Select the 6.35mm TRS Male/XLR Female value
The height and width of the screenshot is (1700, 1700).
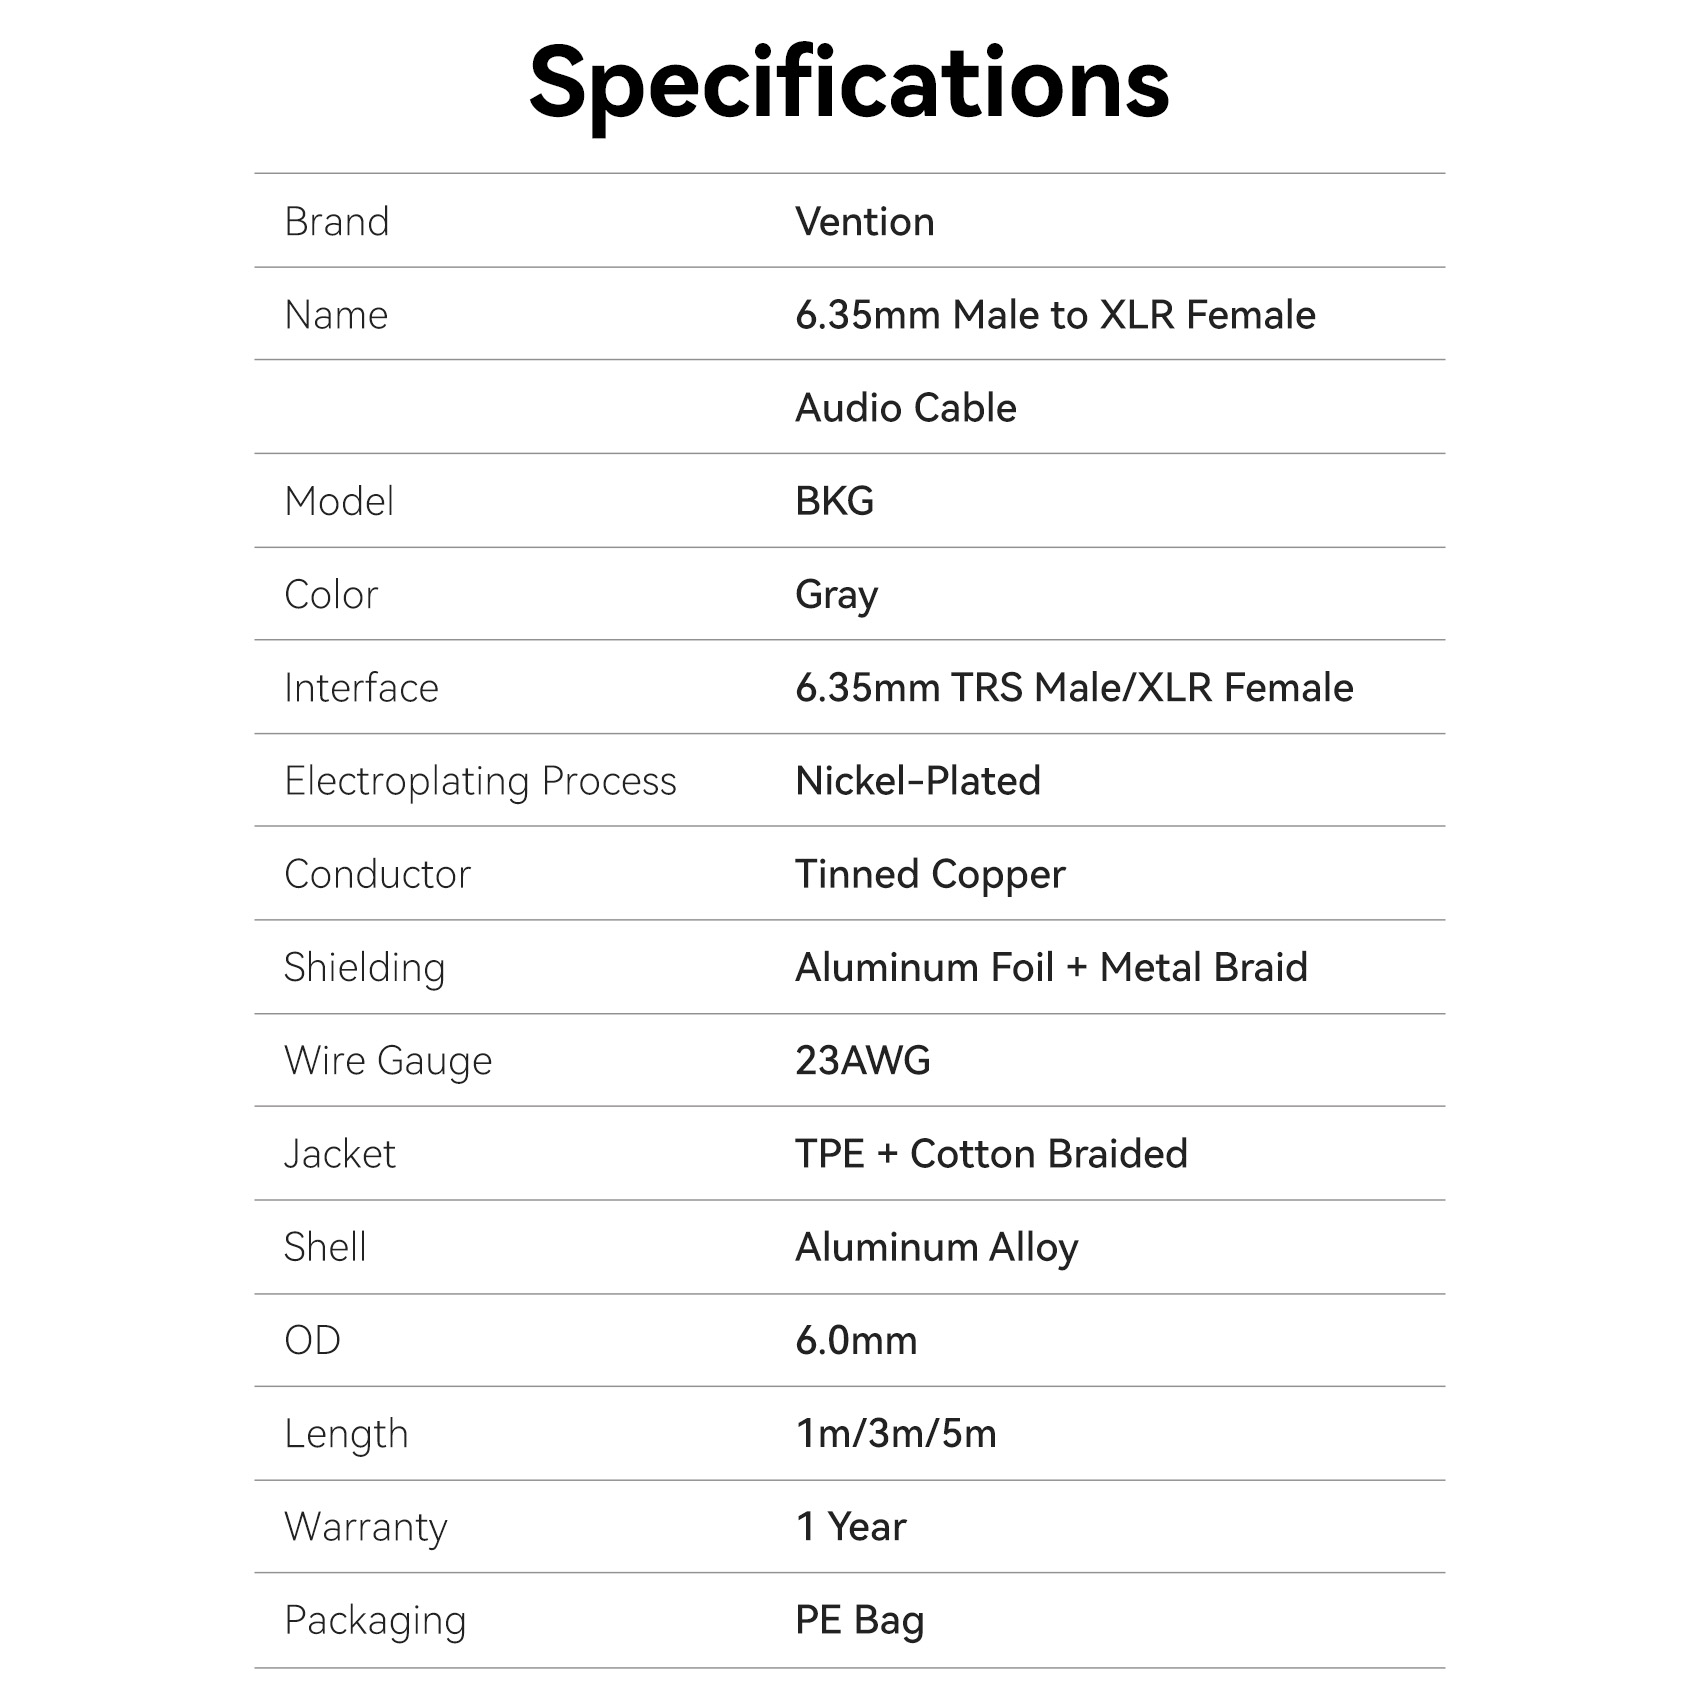point(1074,688)
